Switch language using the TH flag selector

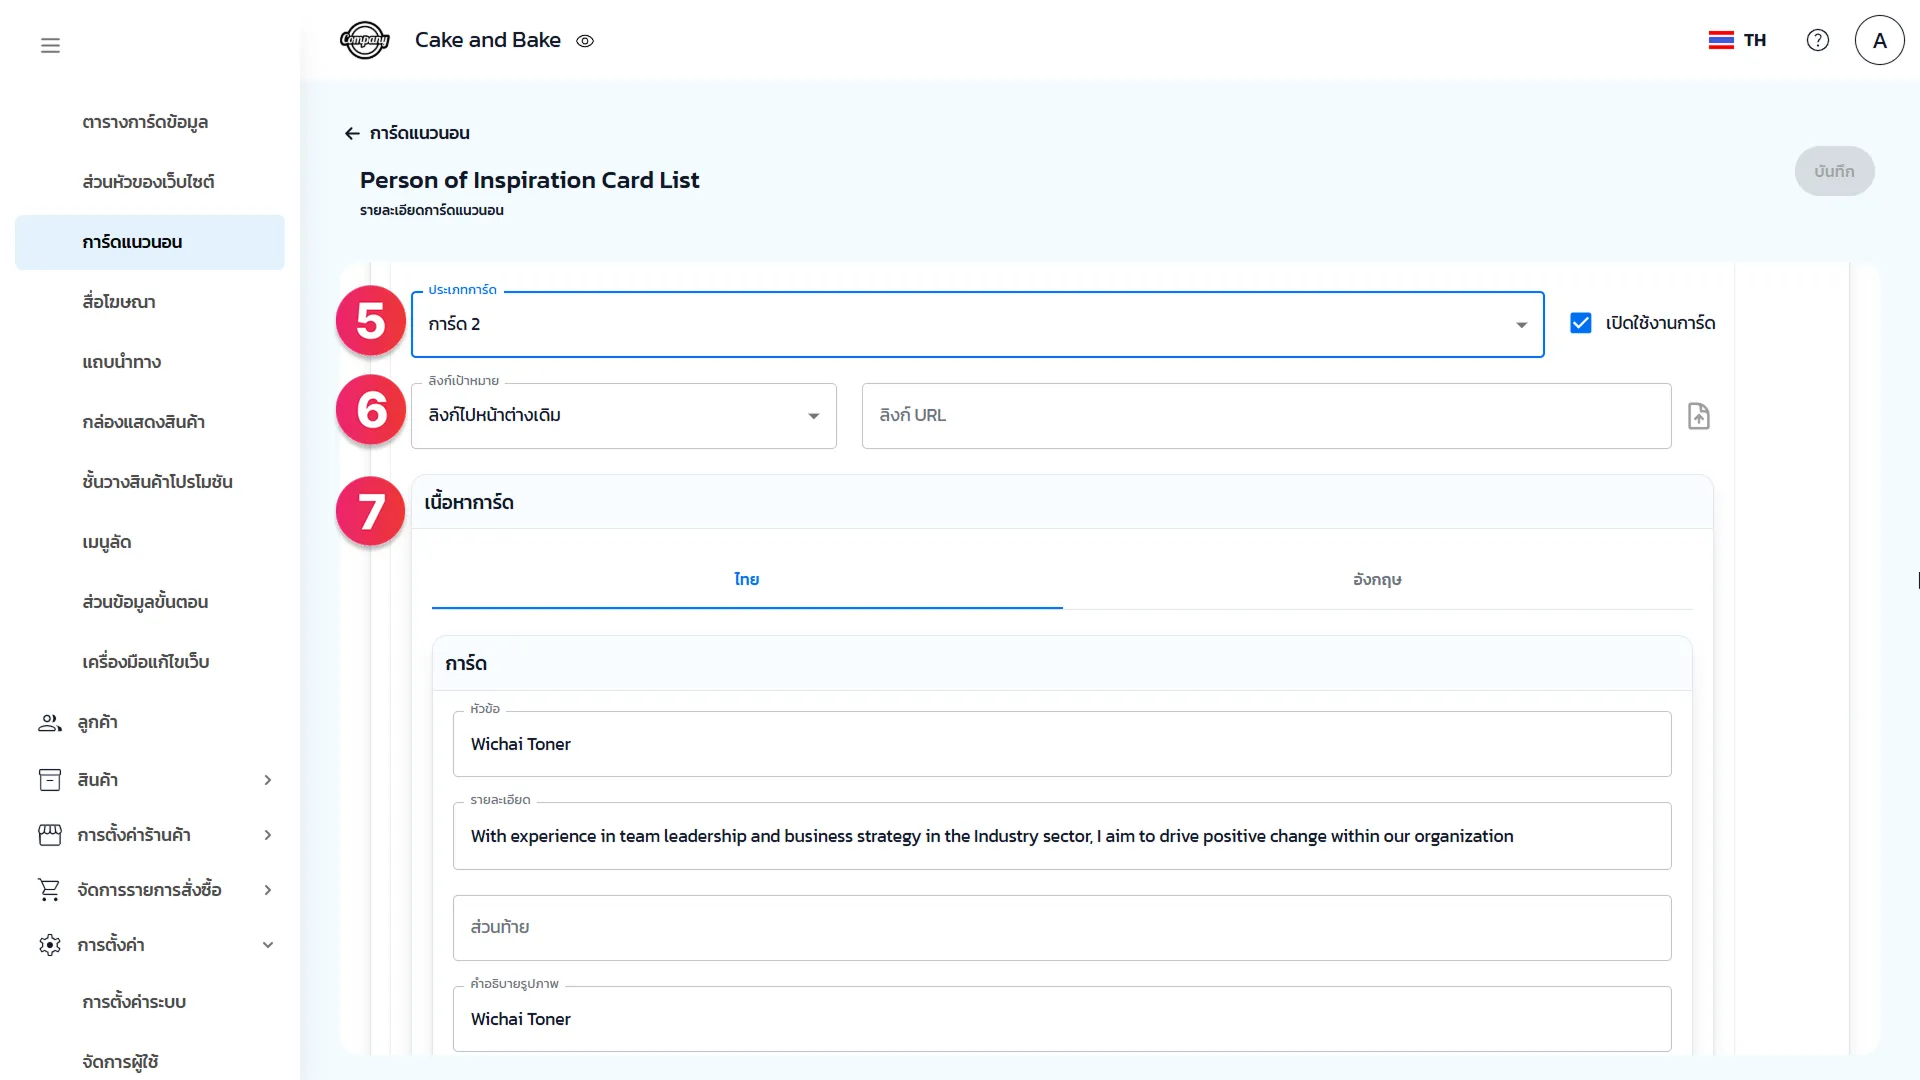point(1737,40)
